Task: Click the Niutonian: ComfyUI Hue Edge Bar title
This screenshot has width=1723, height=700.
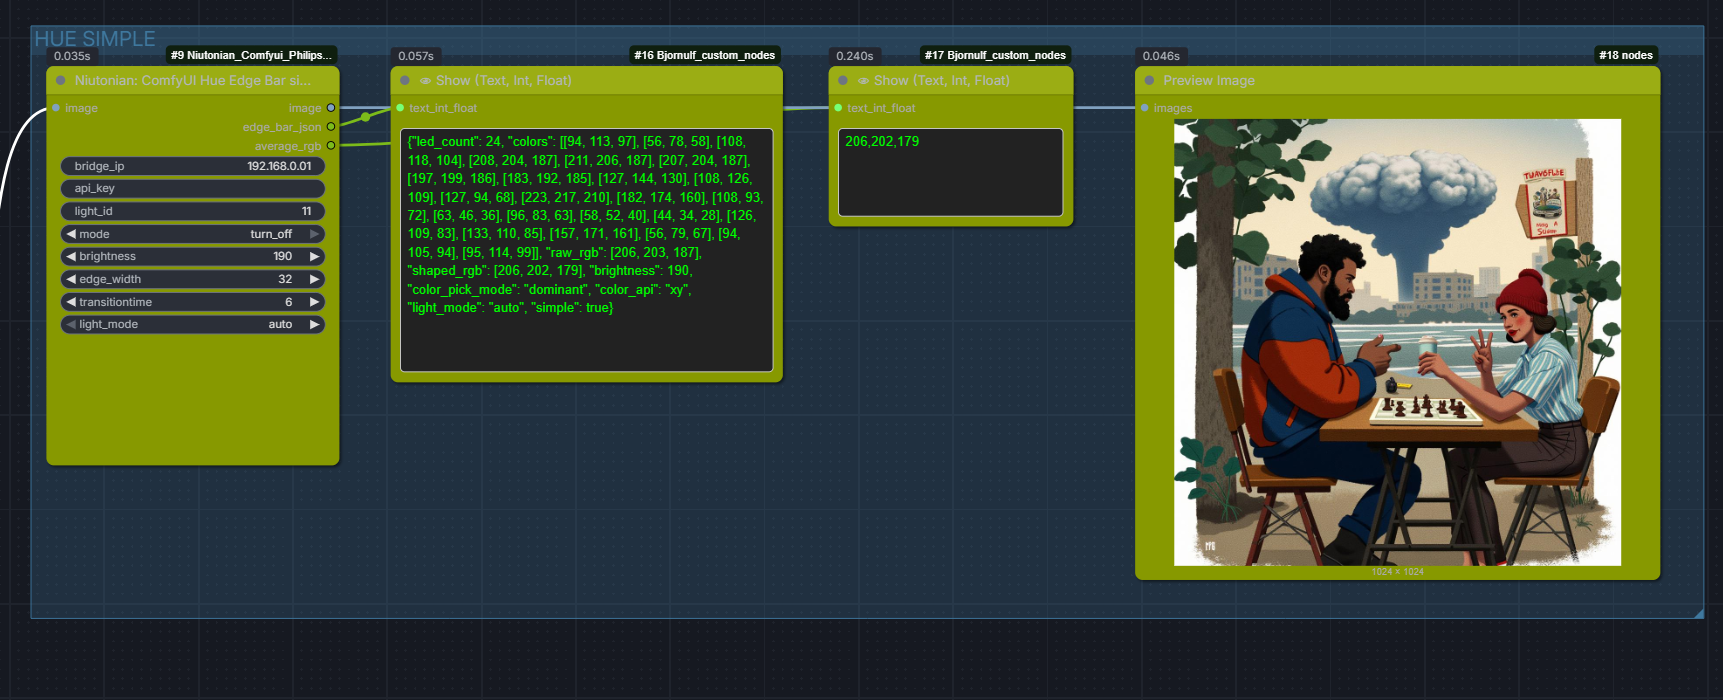Action: point(192,81)
